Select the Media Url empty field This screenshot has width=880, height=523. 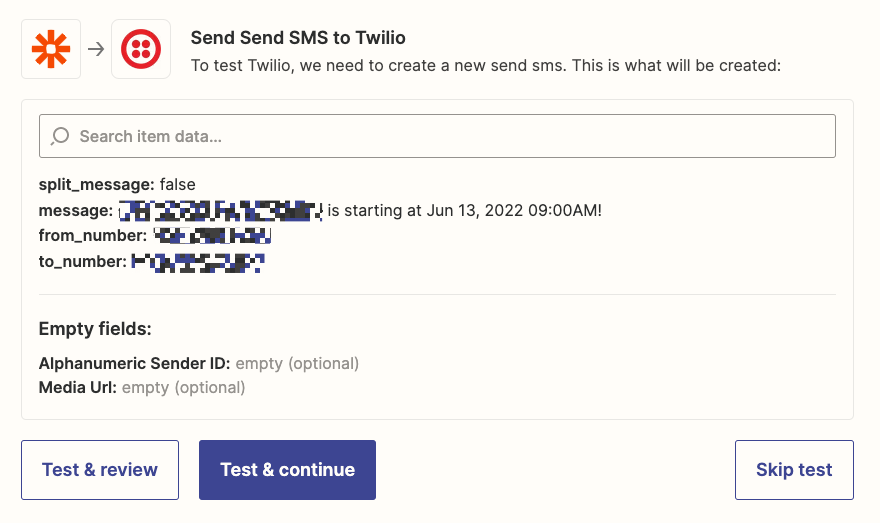pos(183,387)
